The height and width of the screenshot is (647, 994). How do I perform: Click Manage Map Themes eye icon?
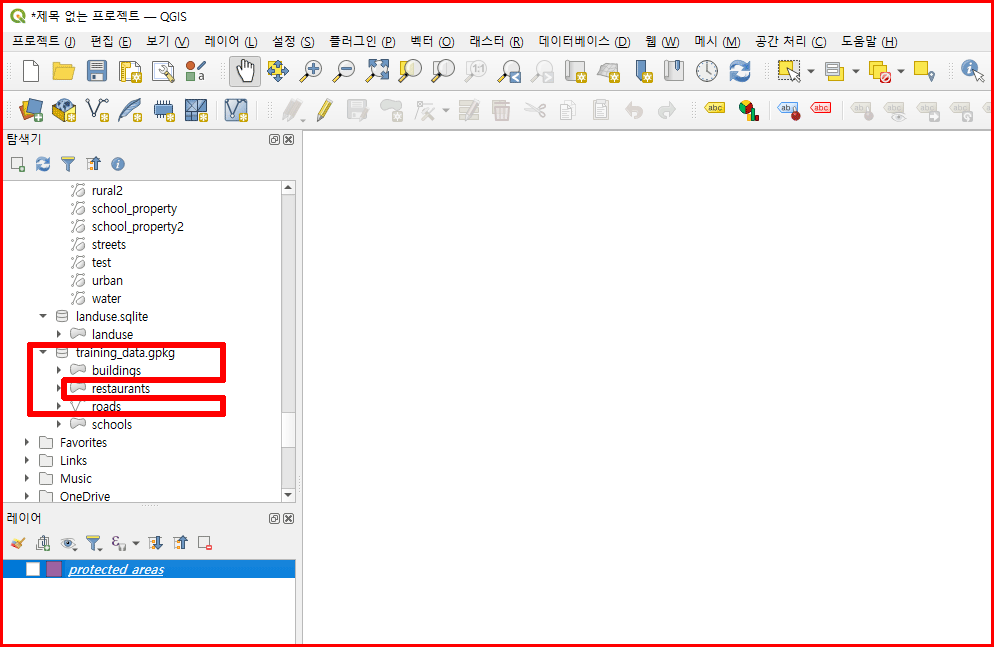68,543
